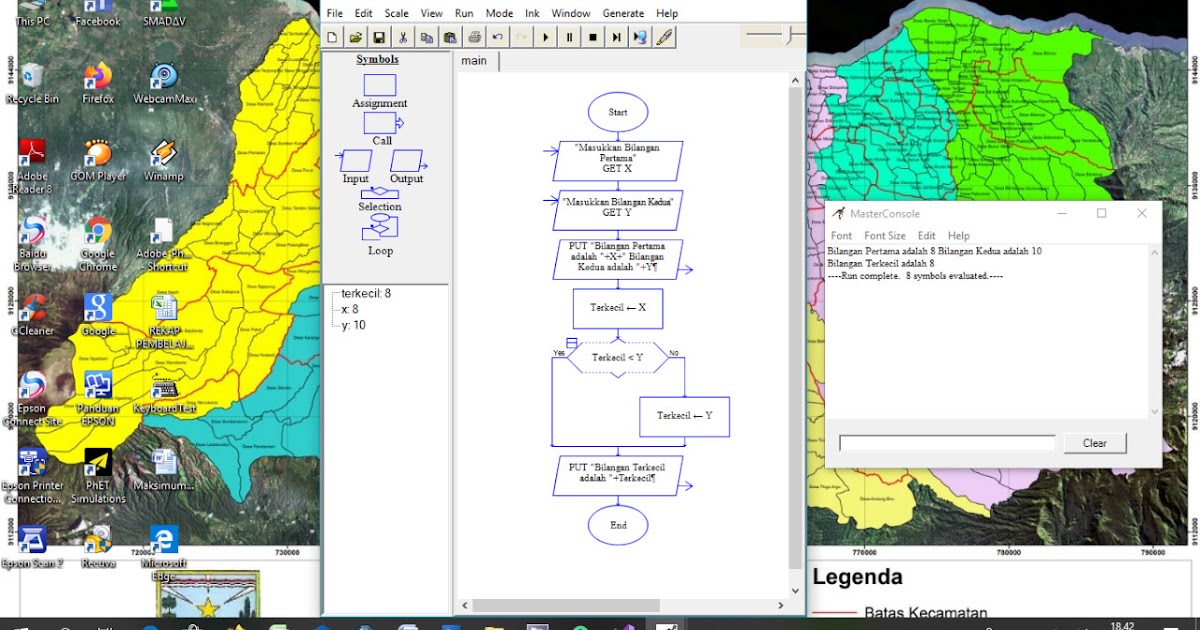The image size is (1200, 630).
Task: Open the File menu
Action: 334,13
